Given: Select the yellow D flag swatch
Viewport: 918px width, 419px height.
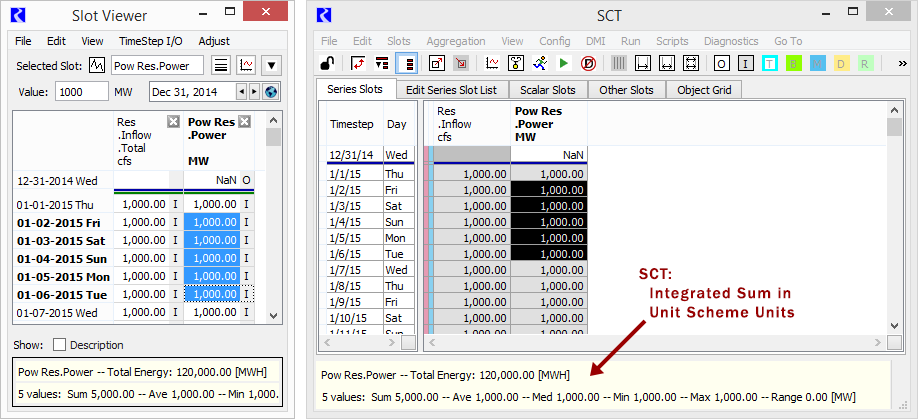Looking at the screenshot, I should click(841, 63).
